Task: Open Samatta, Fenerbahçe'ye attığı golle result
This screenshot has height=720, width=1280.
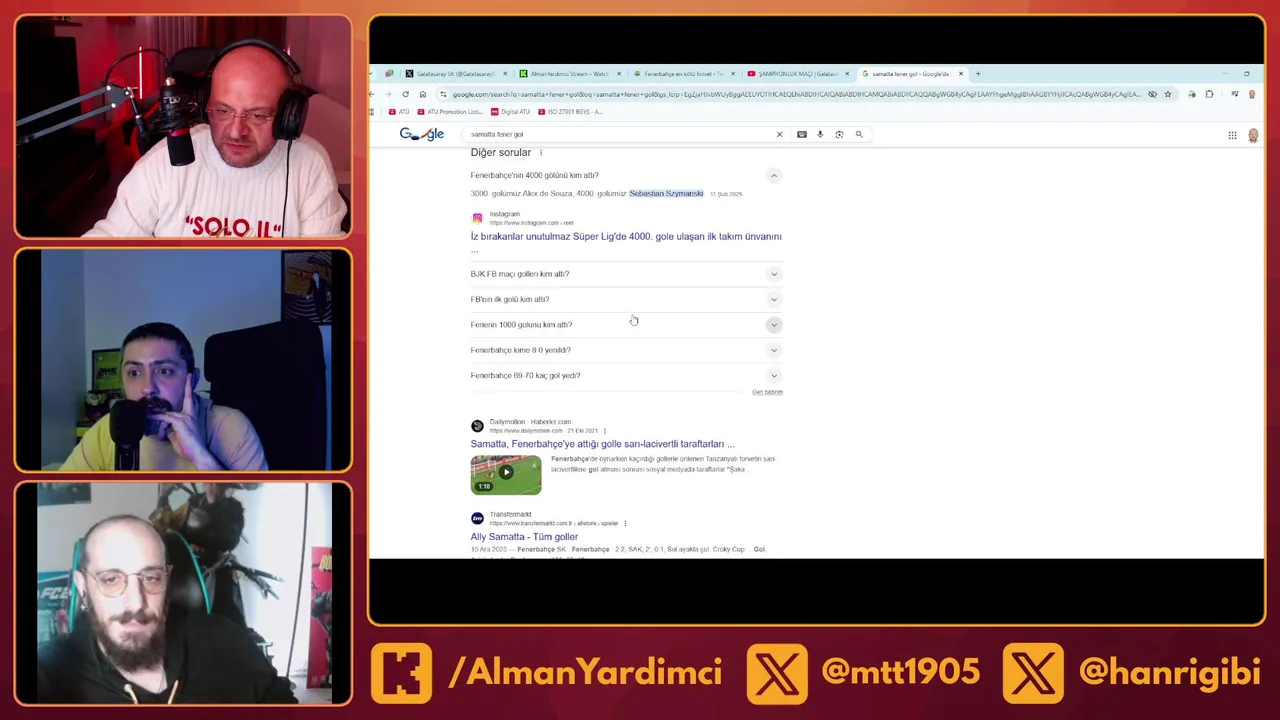Action: [x=602, y=444]
